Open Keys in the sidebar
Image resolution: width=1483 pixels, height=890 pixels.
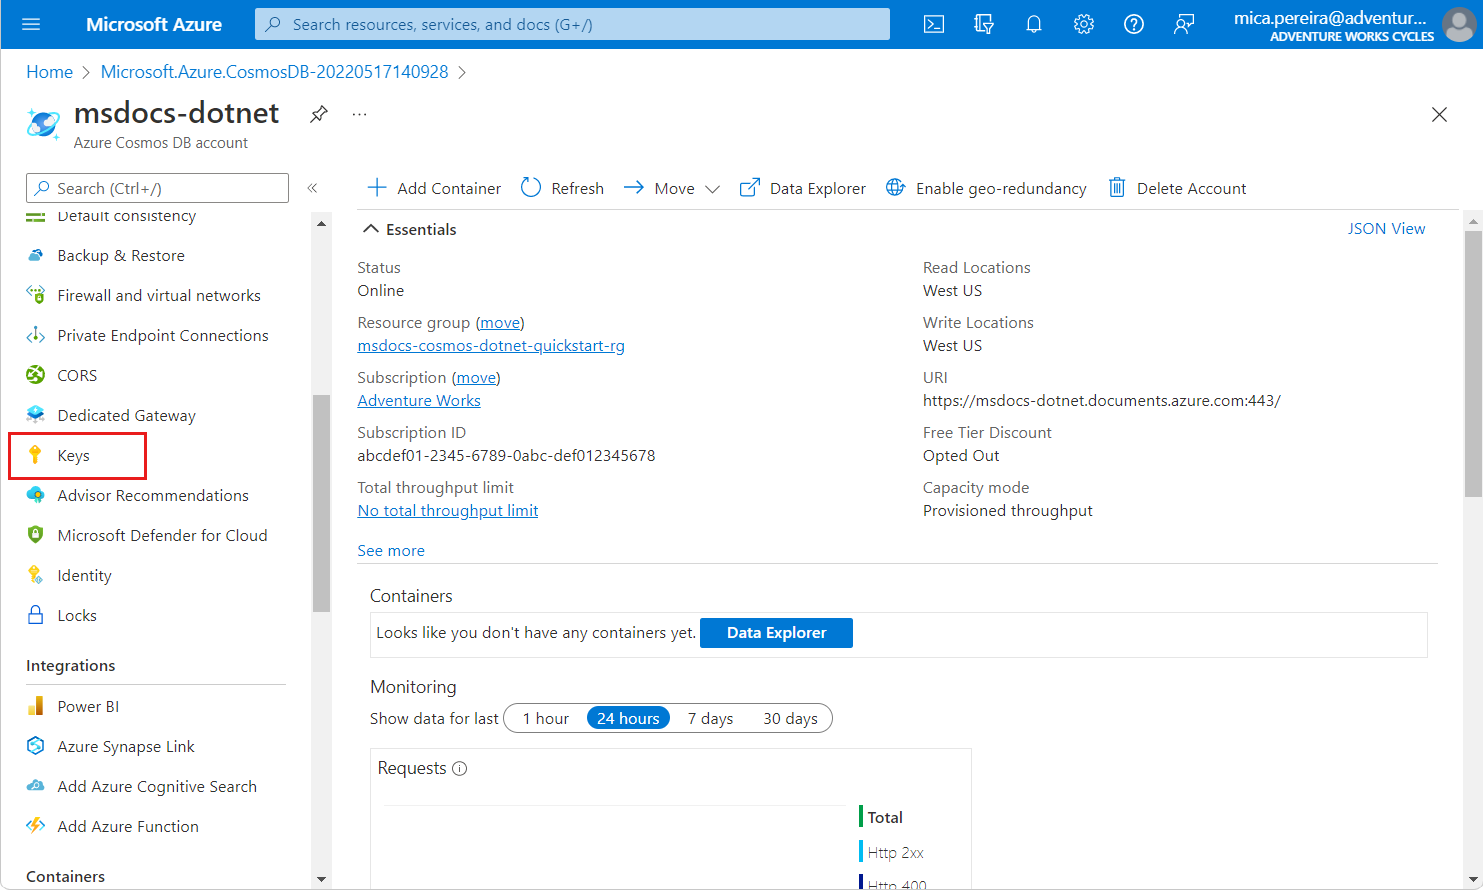73,456
